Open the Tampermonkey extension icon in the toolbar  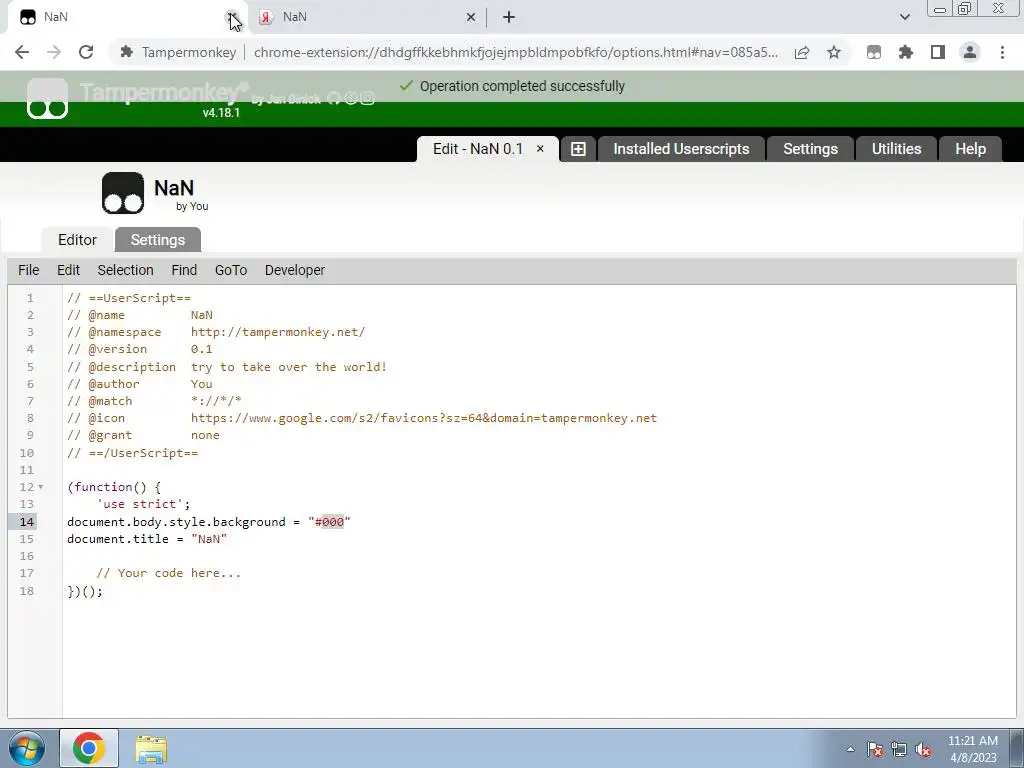874,52
